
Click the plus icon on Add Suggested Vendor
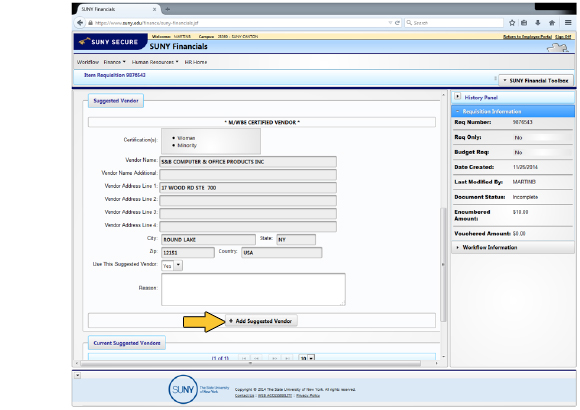point(231,321)
